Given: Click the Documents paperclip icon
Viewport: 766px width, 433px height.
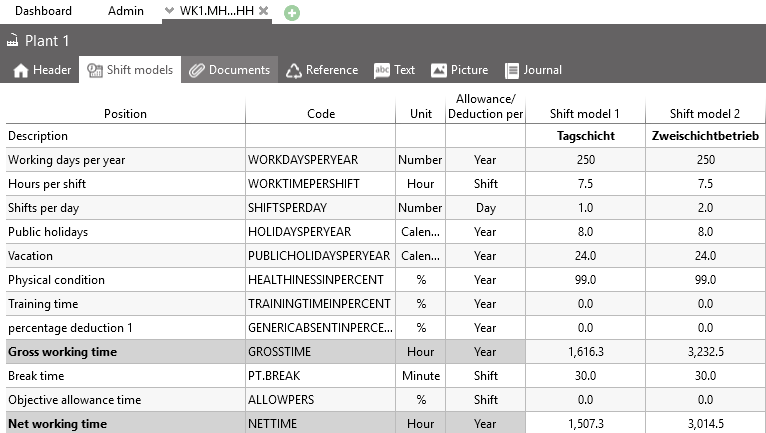Looking at the screenshot, I should point(197,70).
